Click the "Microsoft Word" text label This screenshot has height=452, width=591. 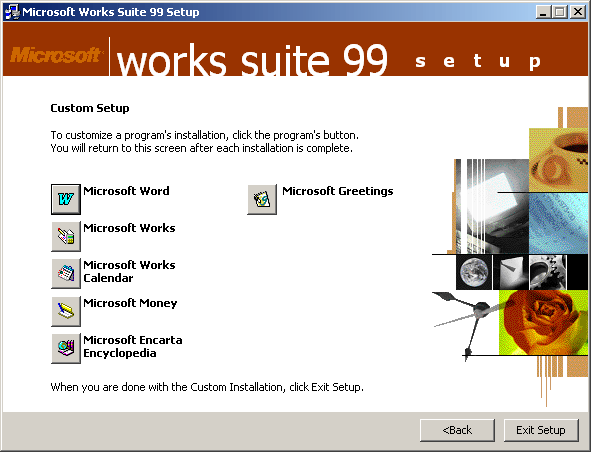126,191
